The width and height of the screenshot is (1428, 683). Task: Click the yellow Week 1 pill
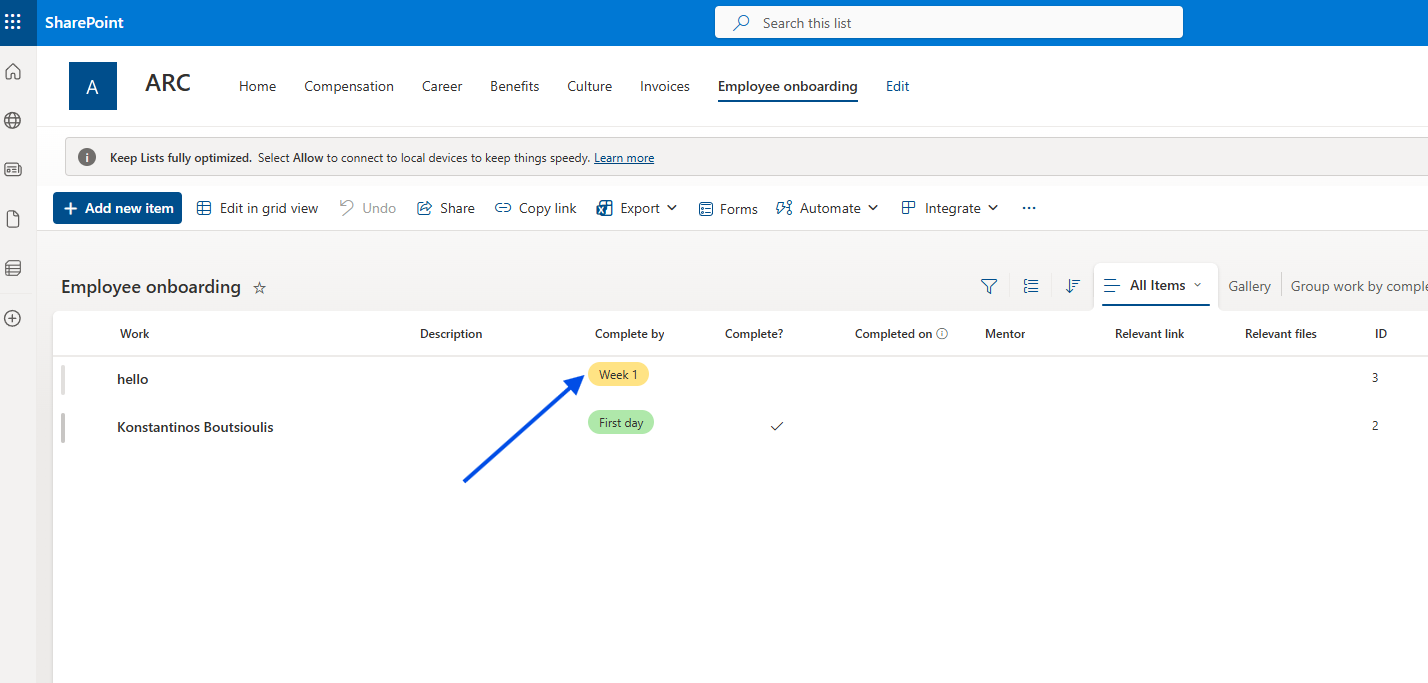[x=618, y=375]
